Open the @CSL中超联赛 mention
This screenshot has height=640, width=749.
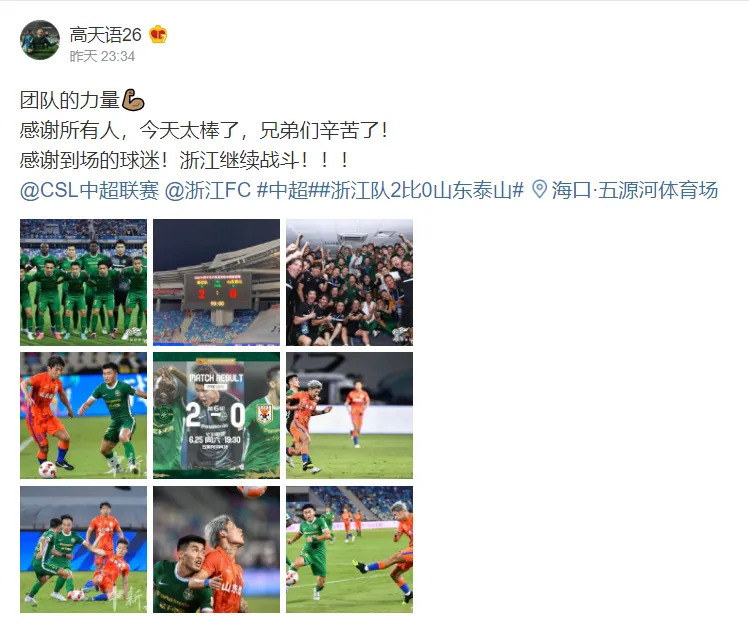click(x=89, y=190)
